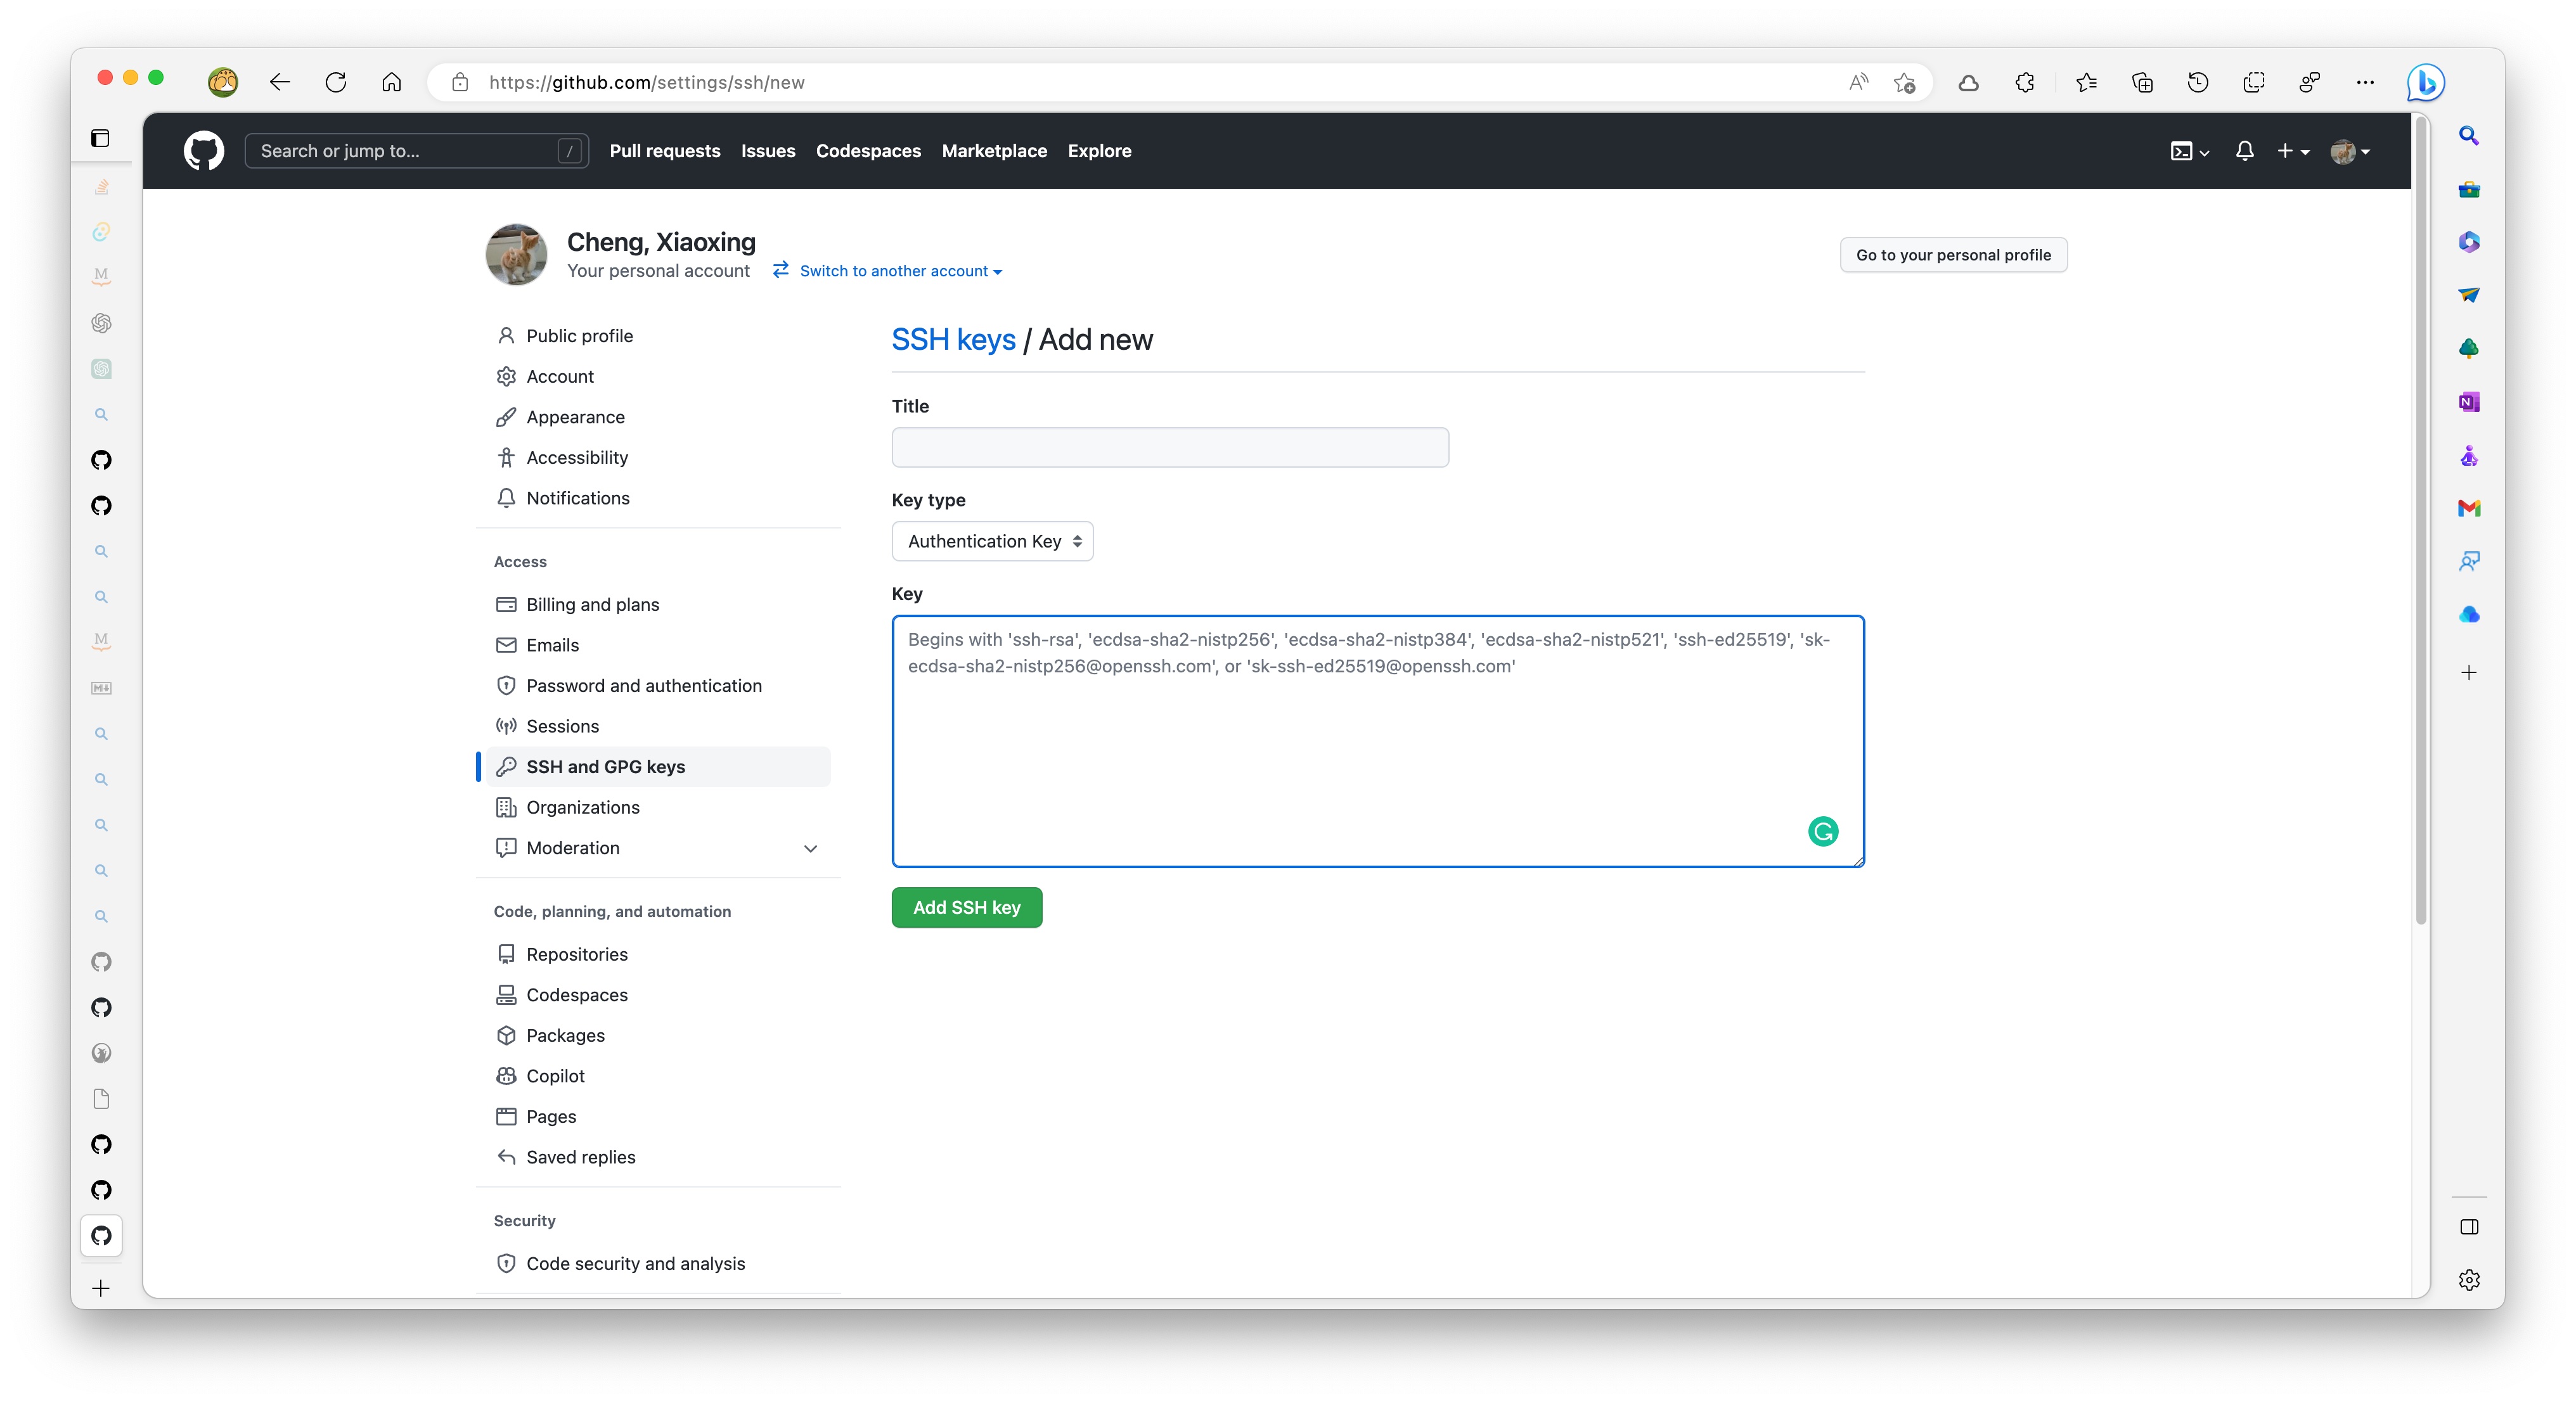Open the notifications bell icon
This screenshot has height=1403, width=2576.
2244,151
